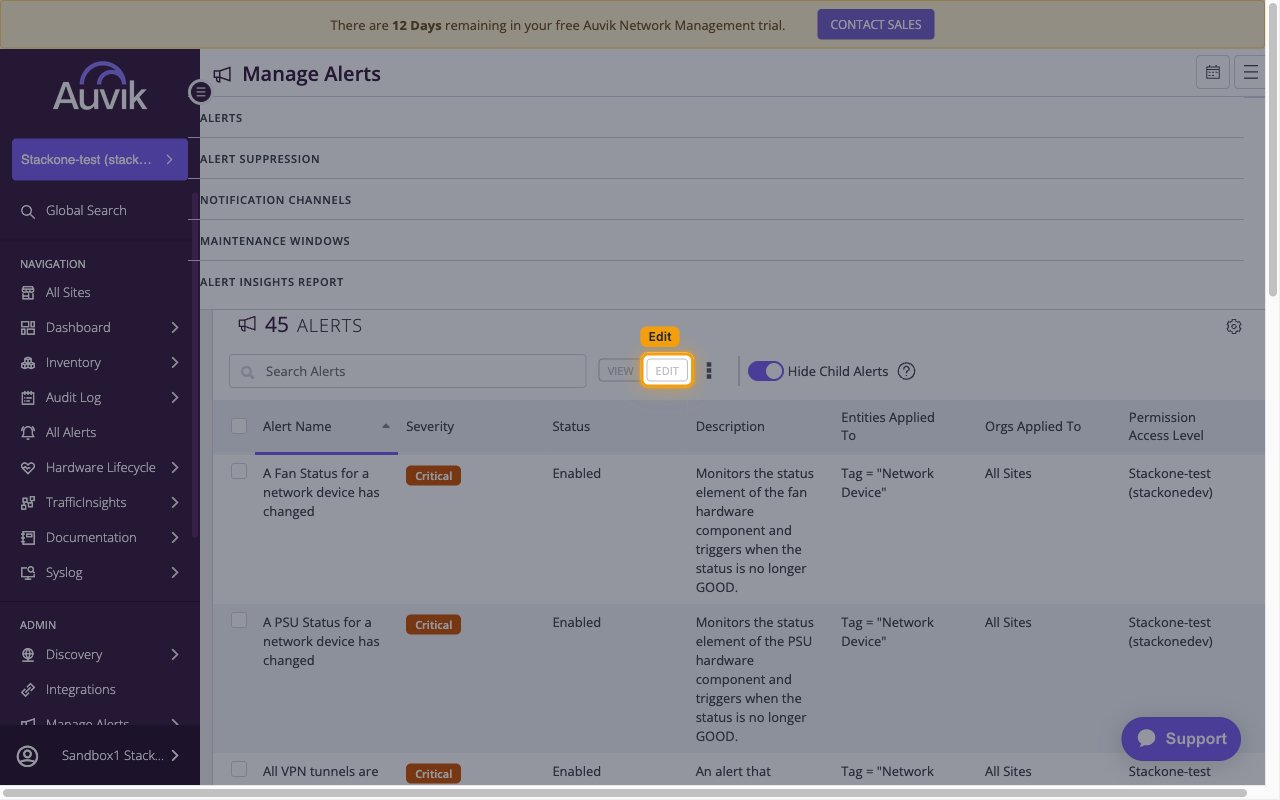Switch to the Alerts tab
This screenshot has width=1280, height=800.
(x=221, y=118)
